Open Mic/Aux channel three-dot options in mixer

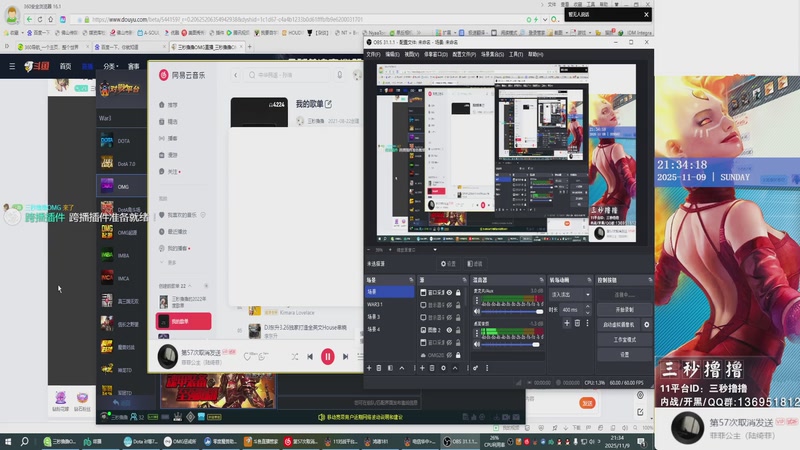[x=477, y=300]
